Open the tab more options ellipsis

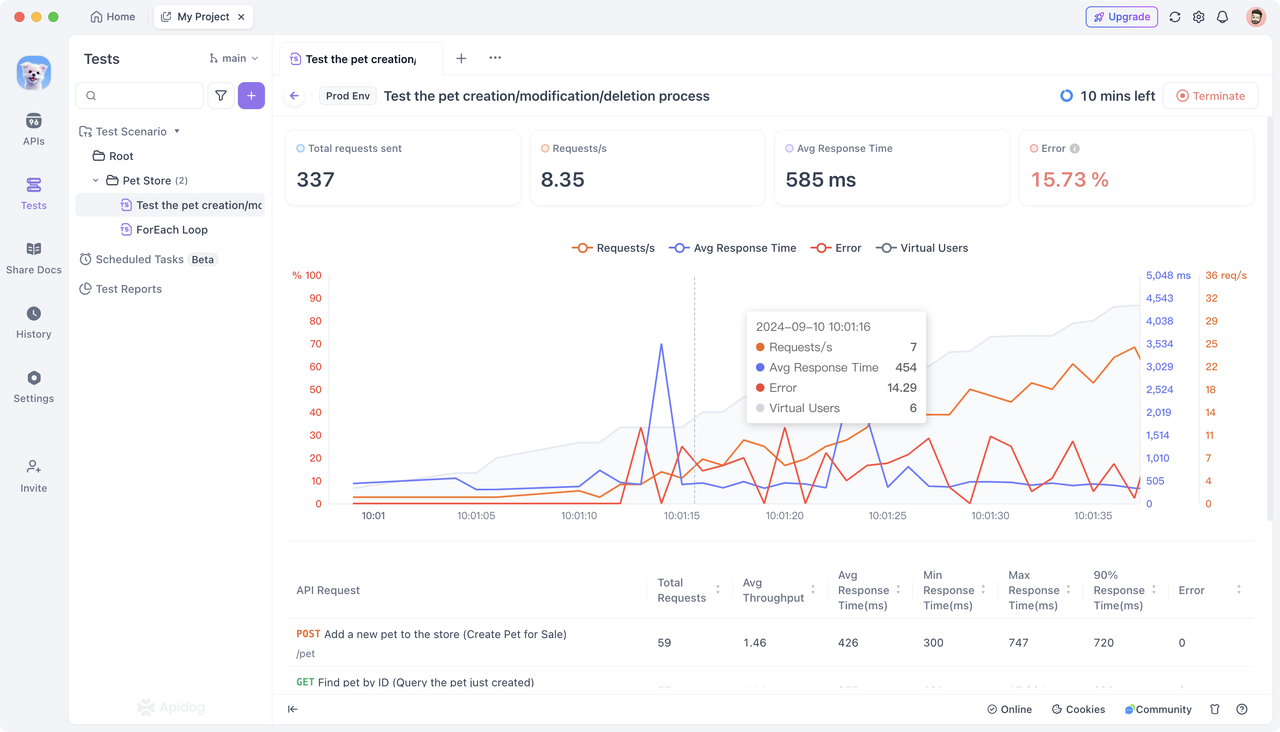495,58
